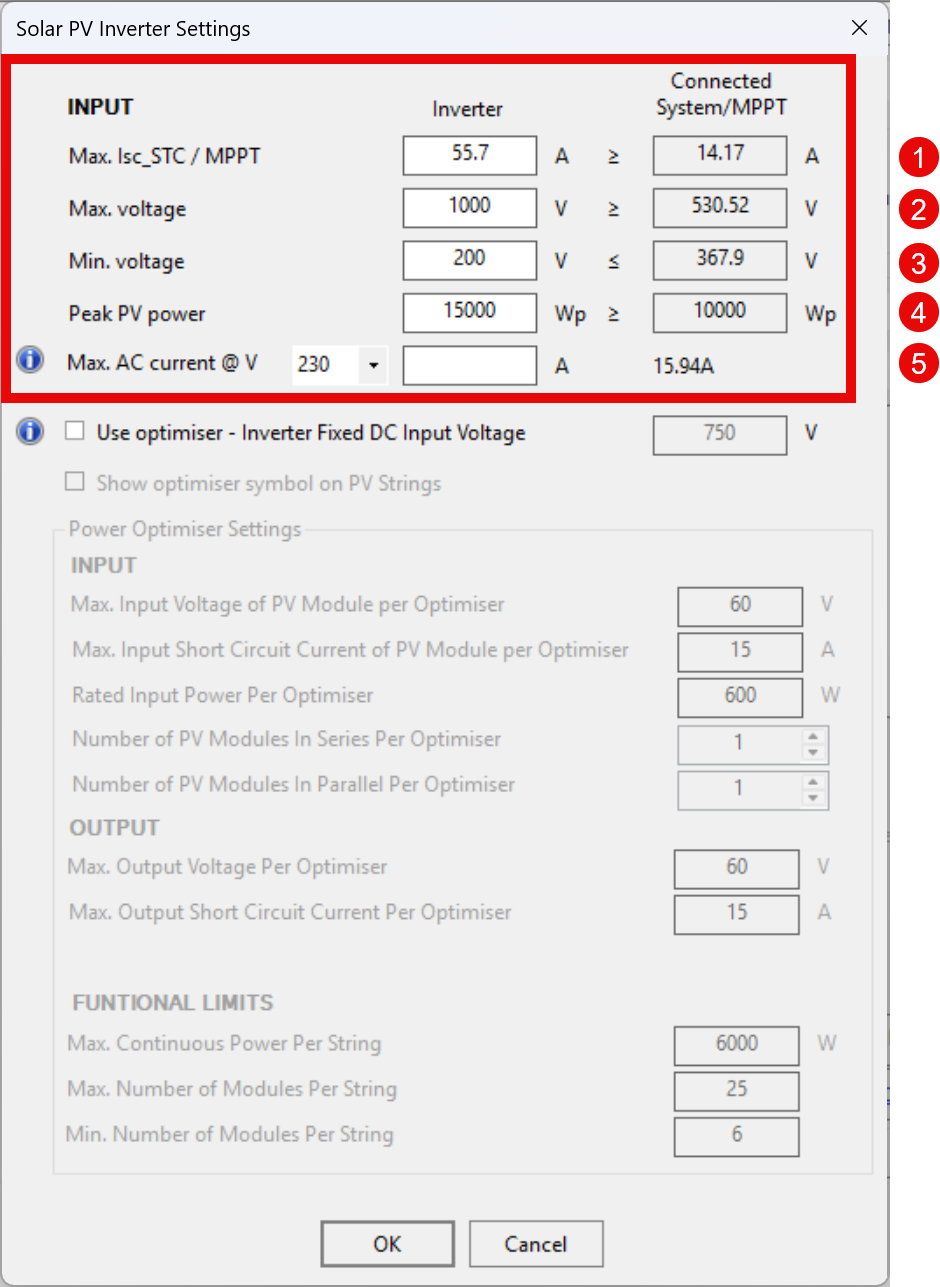This screenshot has width=940, height=1287.
Task: Toggle Show optimiser symbol on PV Strings
Action: pyautogui.click(x=75, y=483)
